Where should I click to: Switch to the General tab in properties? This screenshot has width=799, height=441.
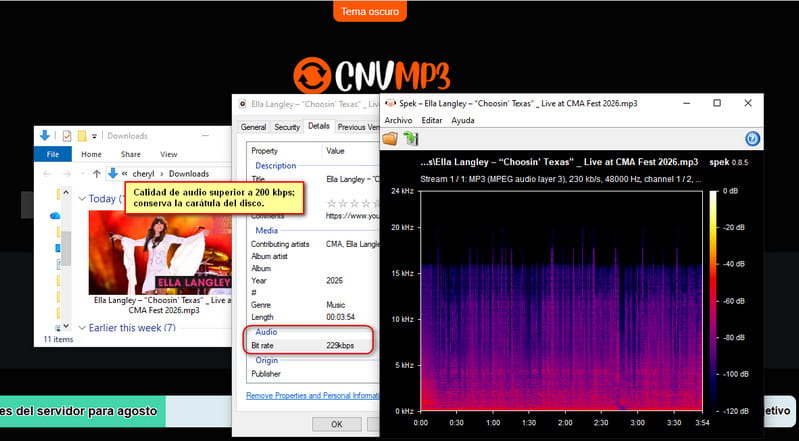pos(253,127)
